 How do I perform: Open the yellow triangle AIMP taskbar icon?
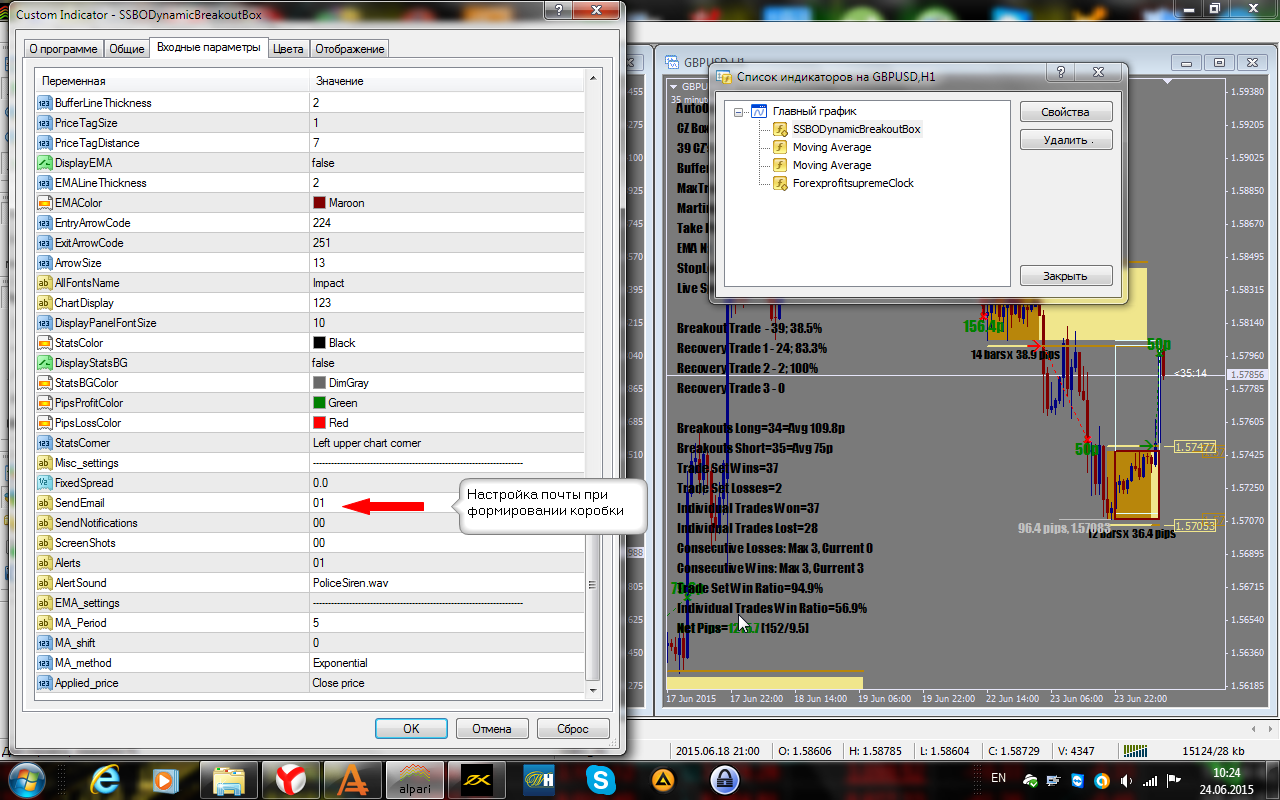point(662,779)
